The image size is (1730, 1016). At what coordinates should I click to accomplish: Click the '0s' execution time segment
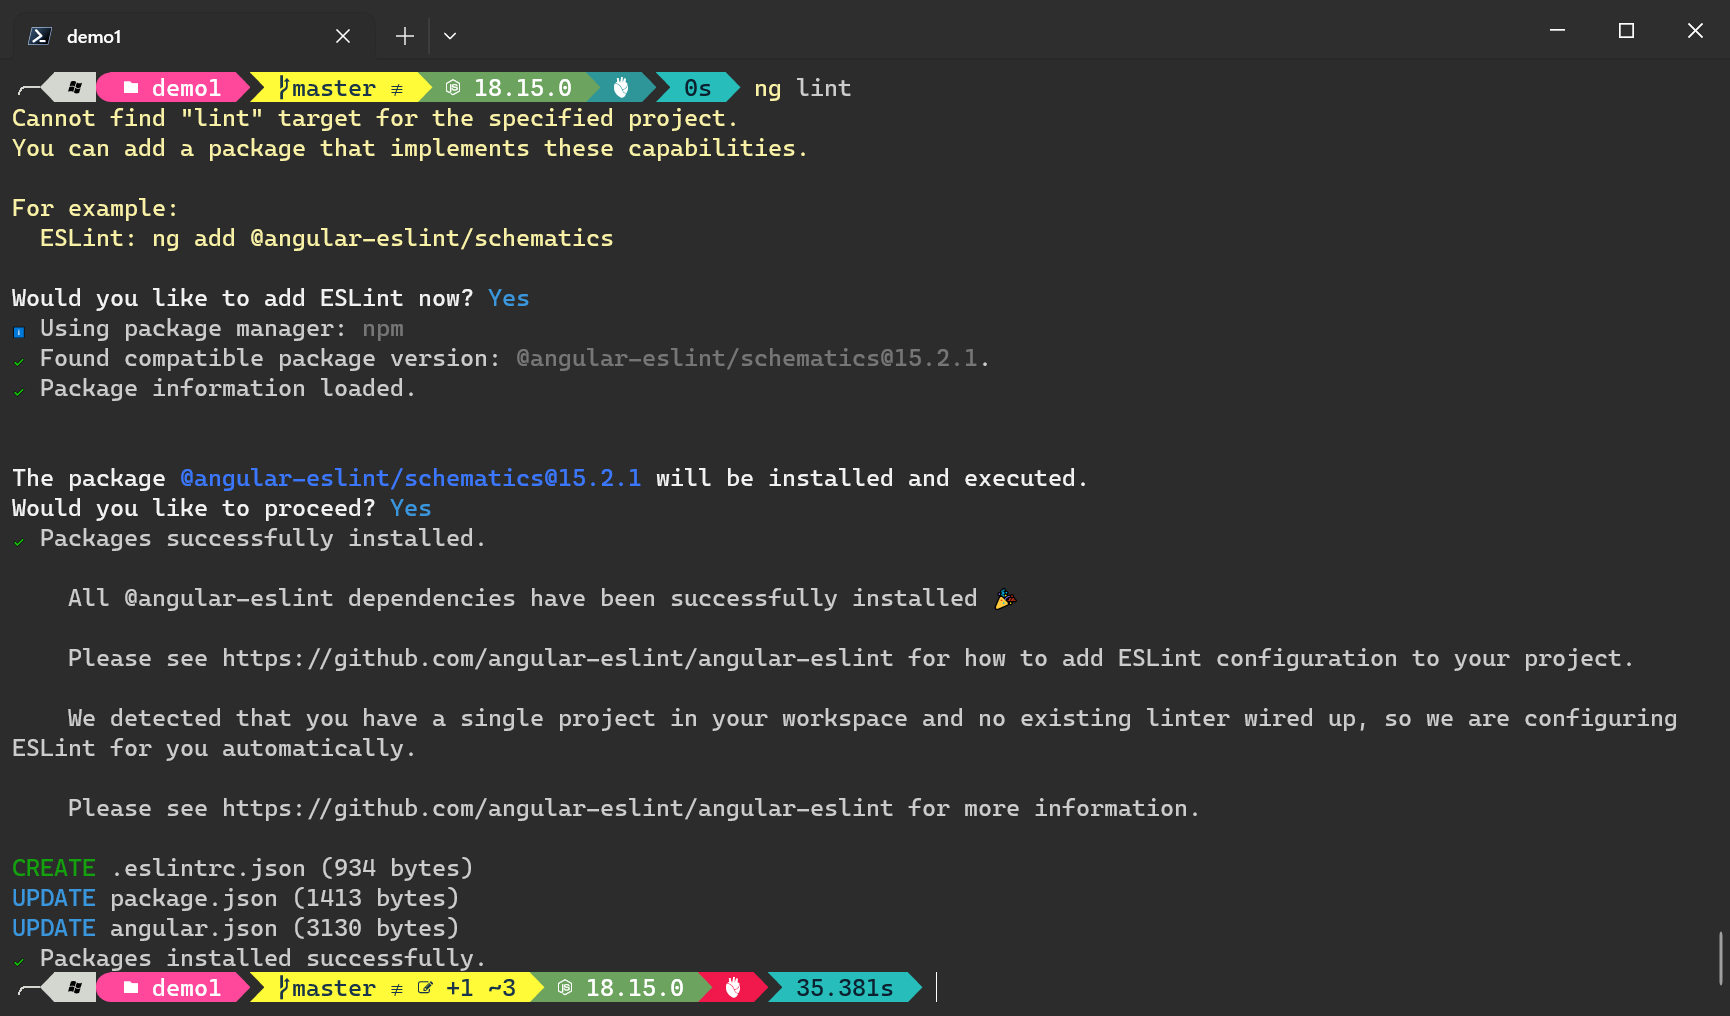[x=698, y=88]
